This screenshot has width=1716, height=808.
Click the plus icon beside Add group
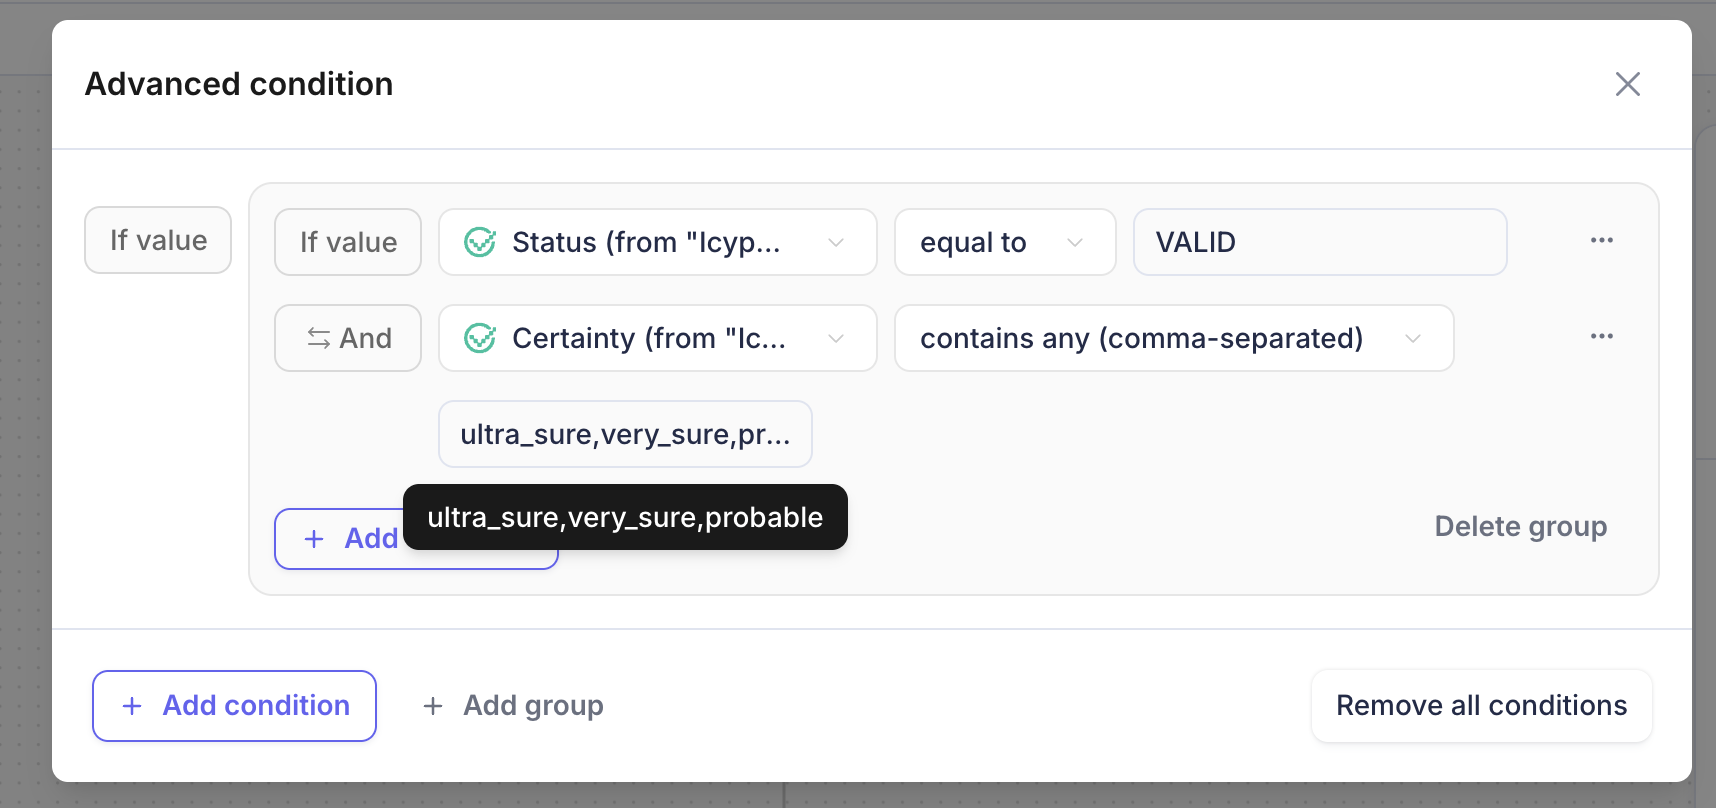[433, 706]
